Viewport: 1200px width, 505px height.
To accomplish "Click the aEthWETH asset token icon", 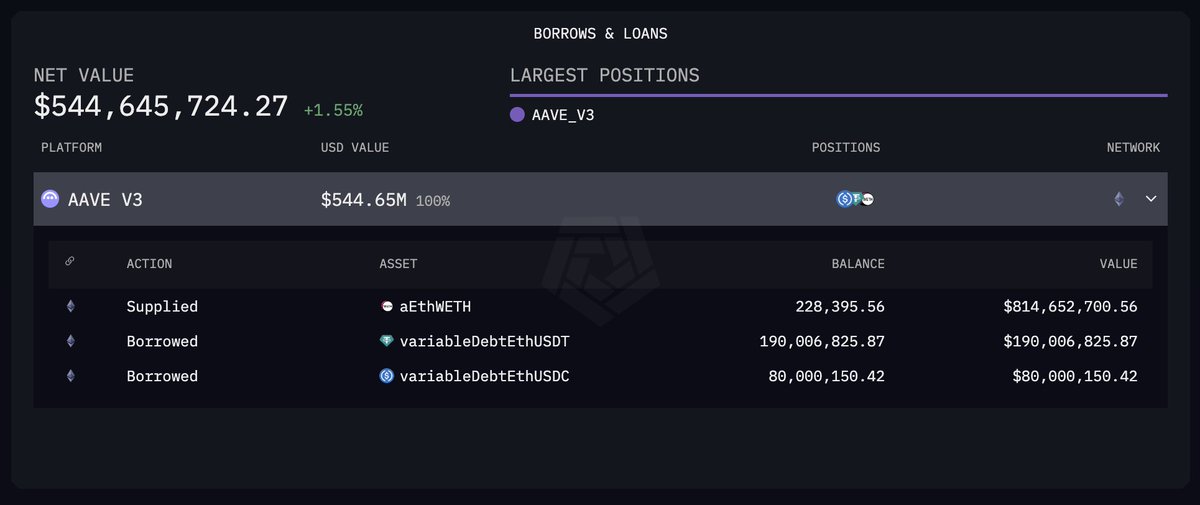I will tap(387, 306).
